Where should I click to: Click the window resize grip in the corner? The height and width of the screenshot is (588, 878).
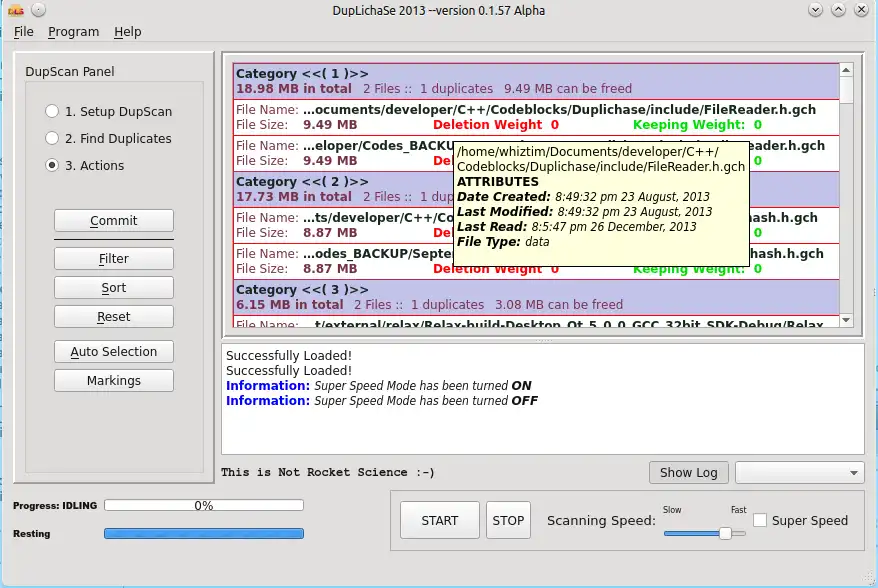[869, 579]
